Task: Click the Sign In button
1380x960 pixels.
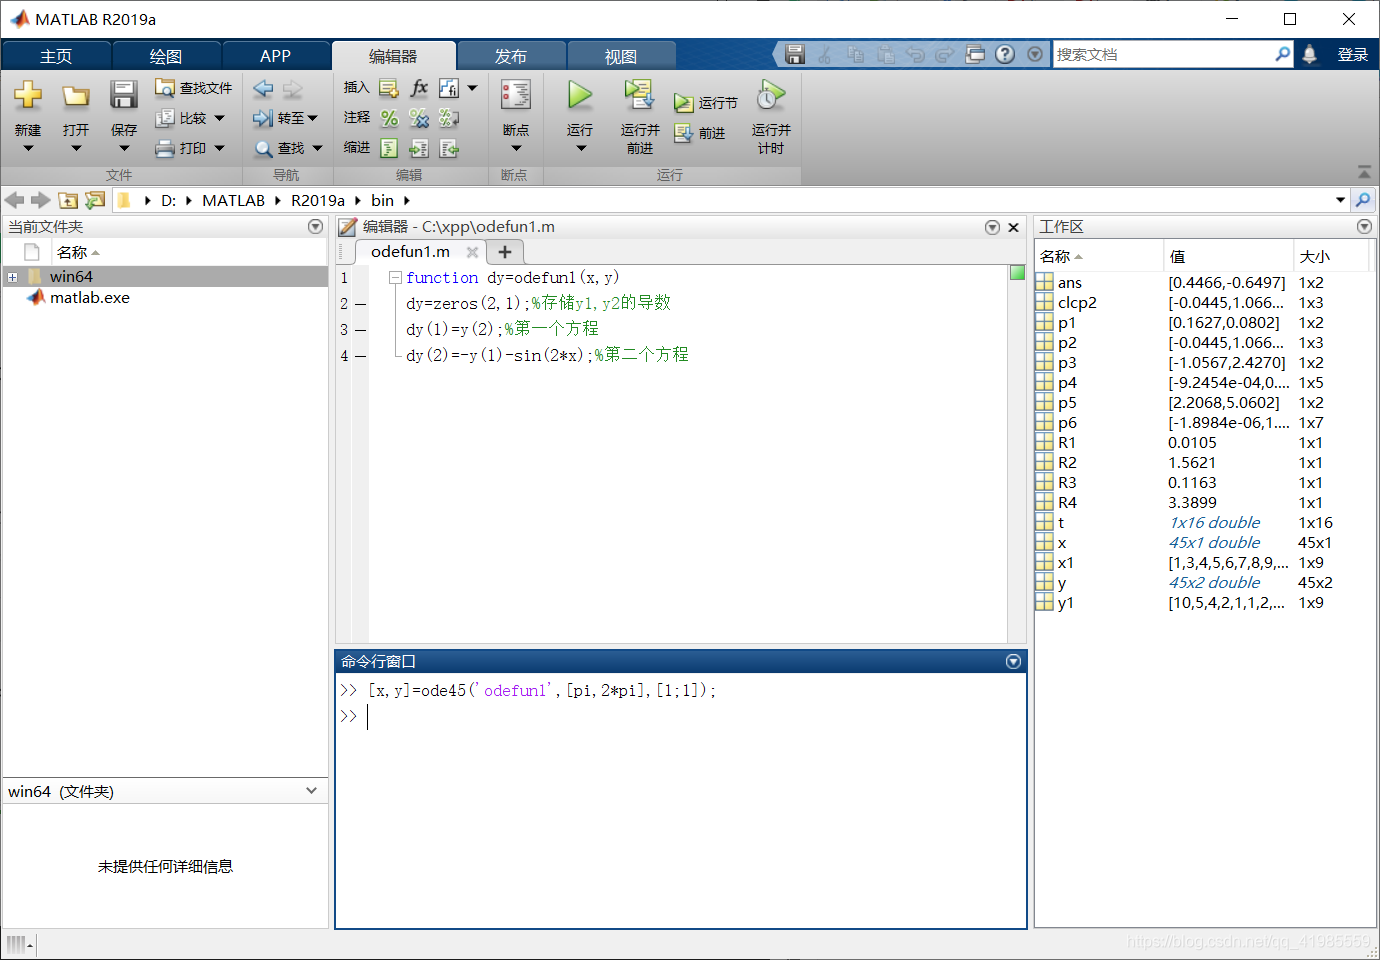Action: (x=1352, y=54)
